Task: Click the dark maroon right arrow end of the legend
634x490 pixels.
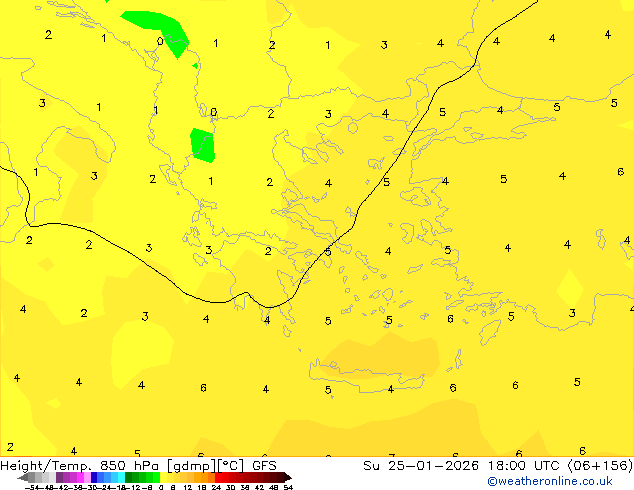Action: tap(288, 477)
